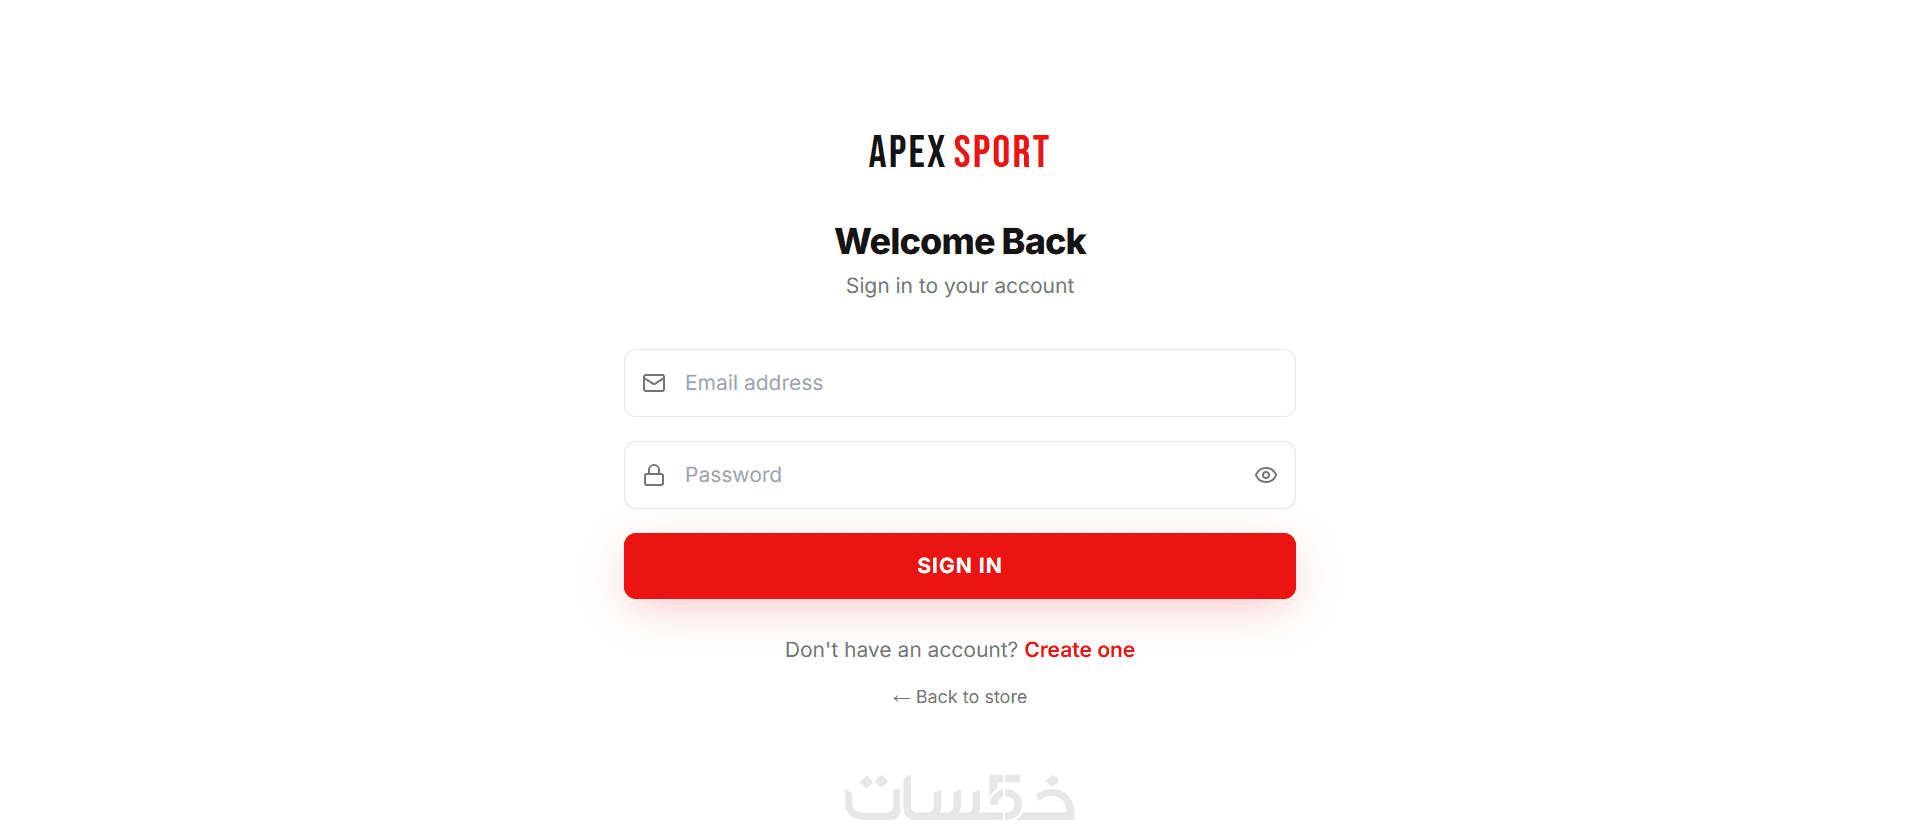Go back via the Back to store link
This screenshot has height=838, width=1920.
[x=960, y=697]
